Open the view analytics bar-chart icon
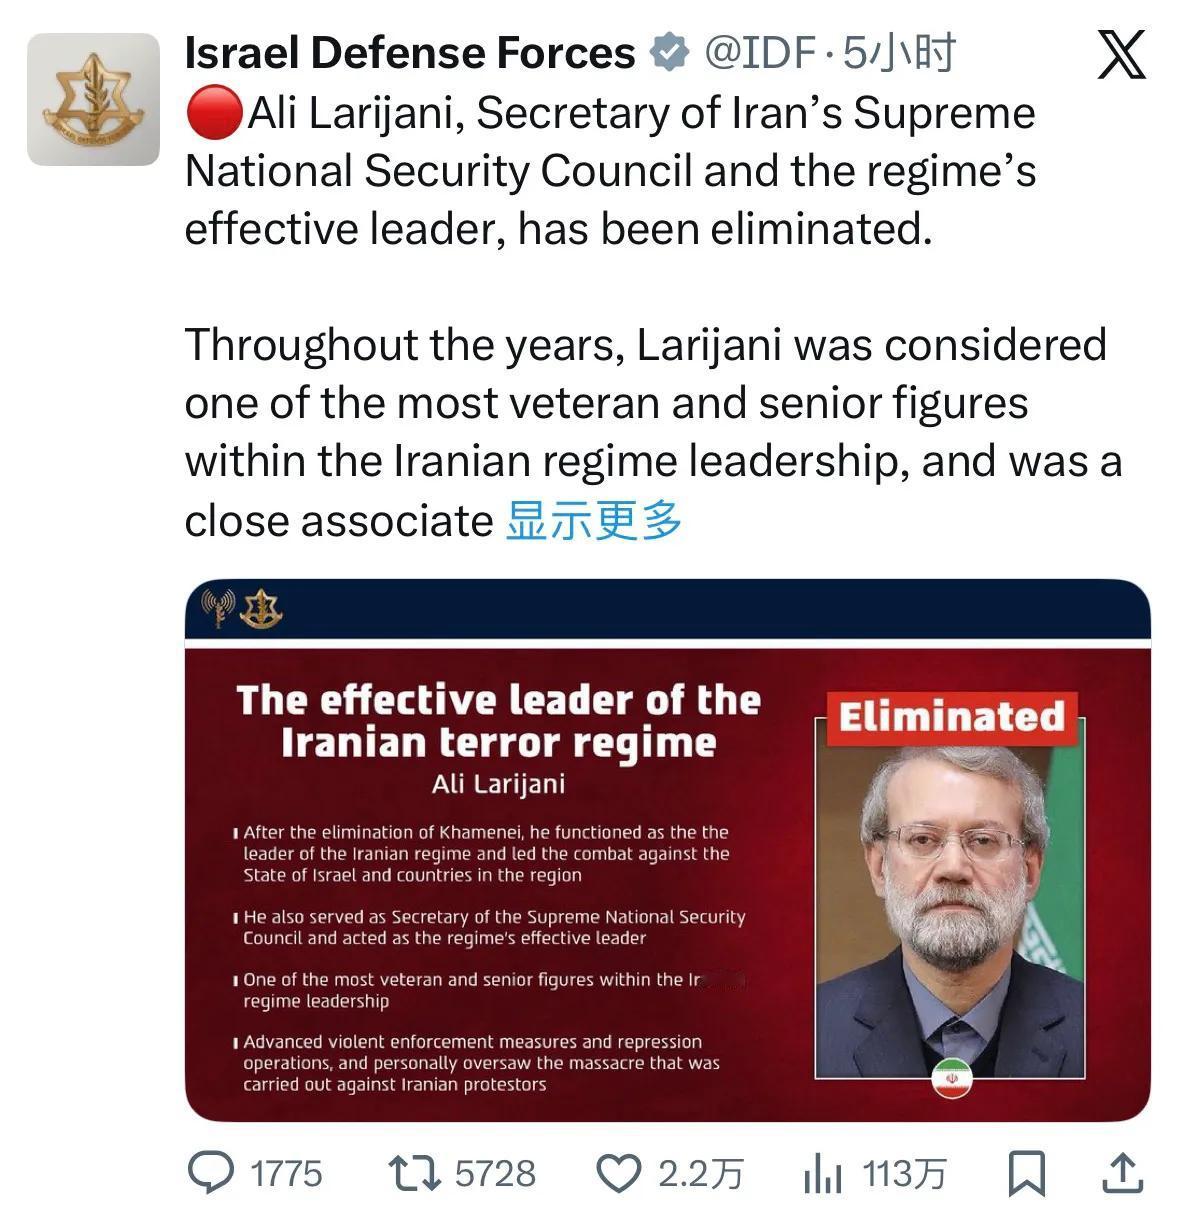This screenshot has height=1231, width=1179. [x=823, y=1173]
